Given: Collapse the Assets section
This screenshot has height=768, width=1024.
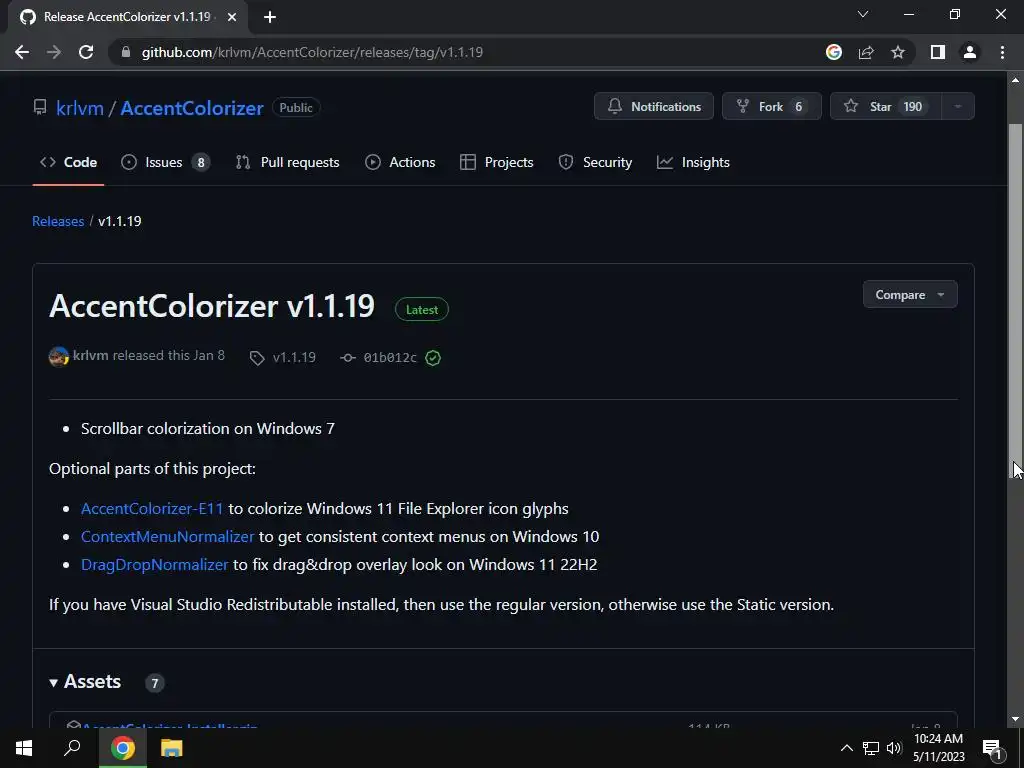Looking at the screenshot, I should (x=85, y=682).
